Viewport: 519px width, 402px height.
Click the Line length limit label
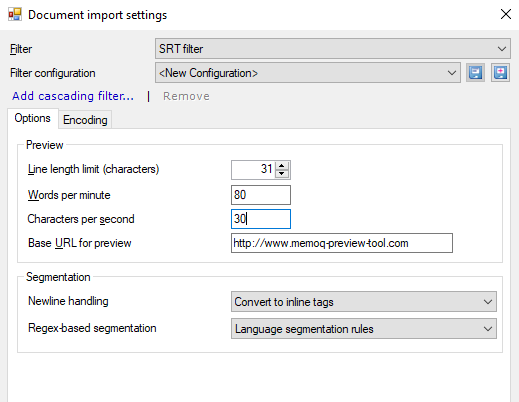[x=93, y=169]
